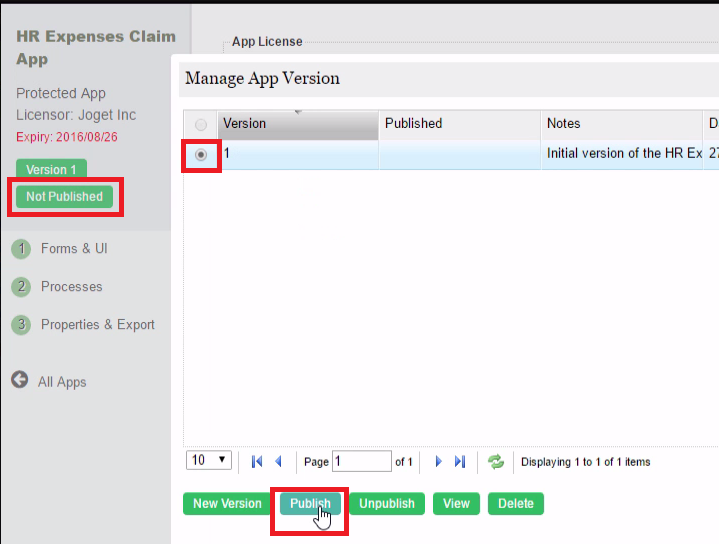Open Forms & UI section

point(74,249)
